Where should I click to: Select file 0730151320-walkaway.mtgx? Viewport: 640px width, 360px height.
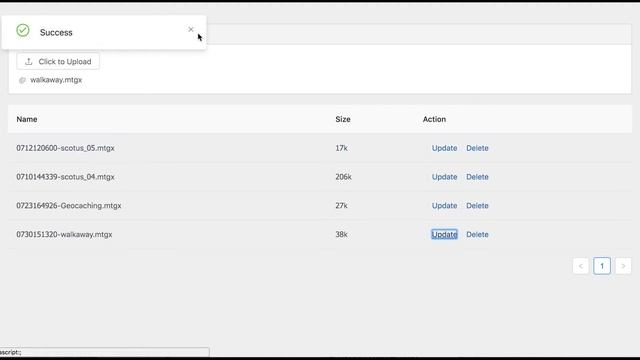64,235
